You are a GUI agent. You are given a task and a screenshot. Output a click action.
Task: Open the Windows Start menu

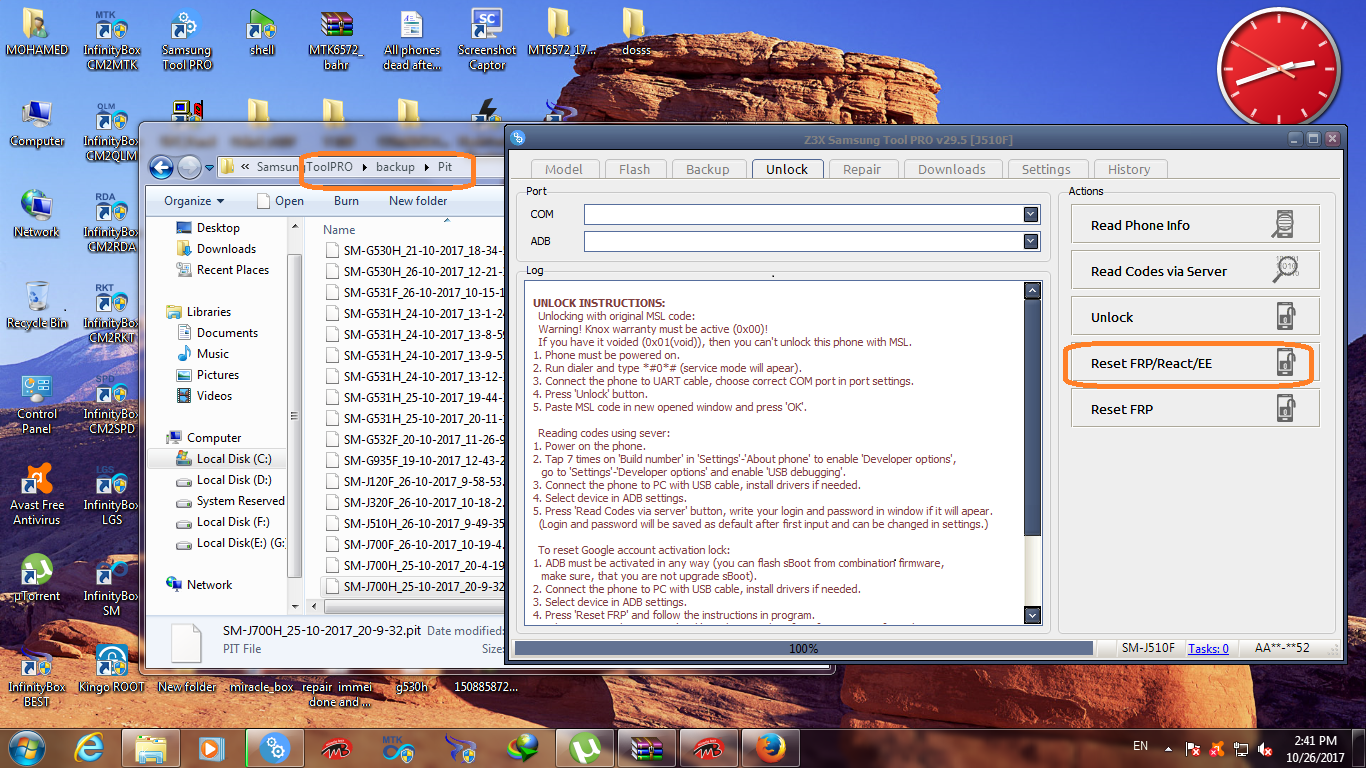26,747
